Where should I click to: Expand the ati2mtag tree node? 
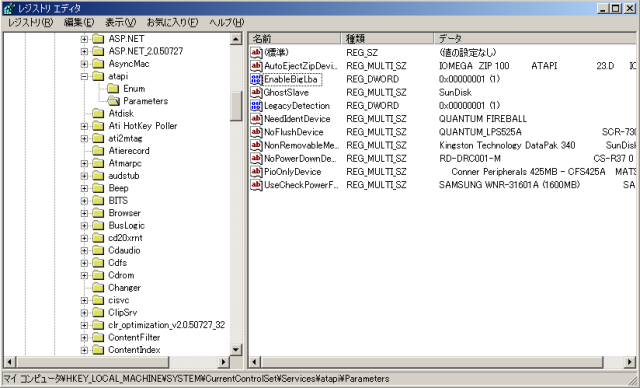coord(84,139)
